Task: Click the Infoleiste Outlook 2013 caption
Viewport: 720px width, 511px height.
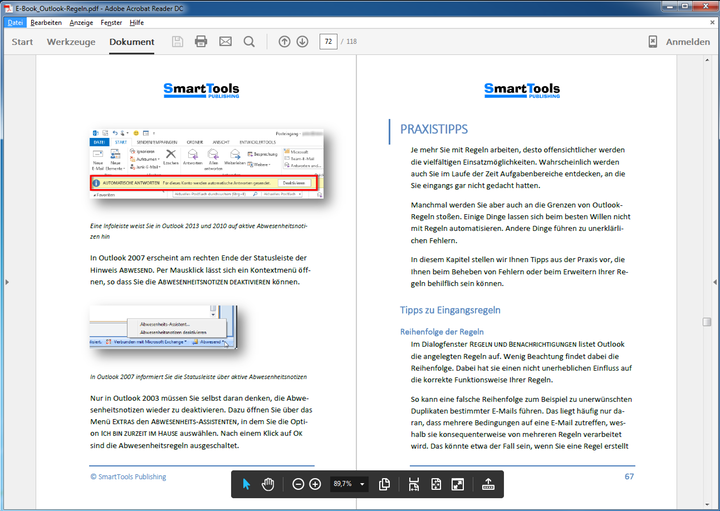Action: (198, 231)
